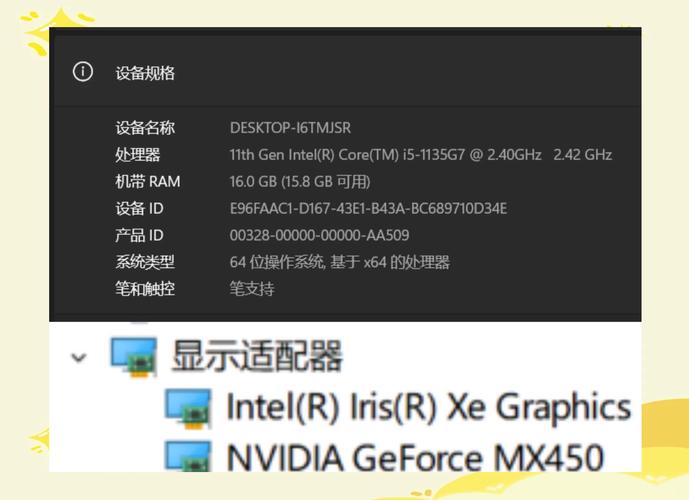Click the NVIDIA GeForce MX450 device icon
Viewport: 689px width, 500px height.
click(x=188, y=455)
